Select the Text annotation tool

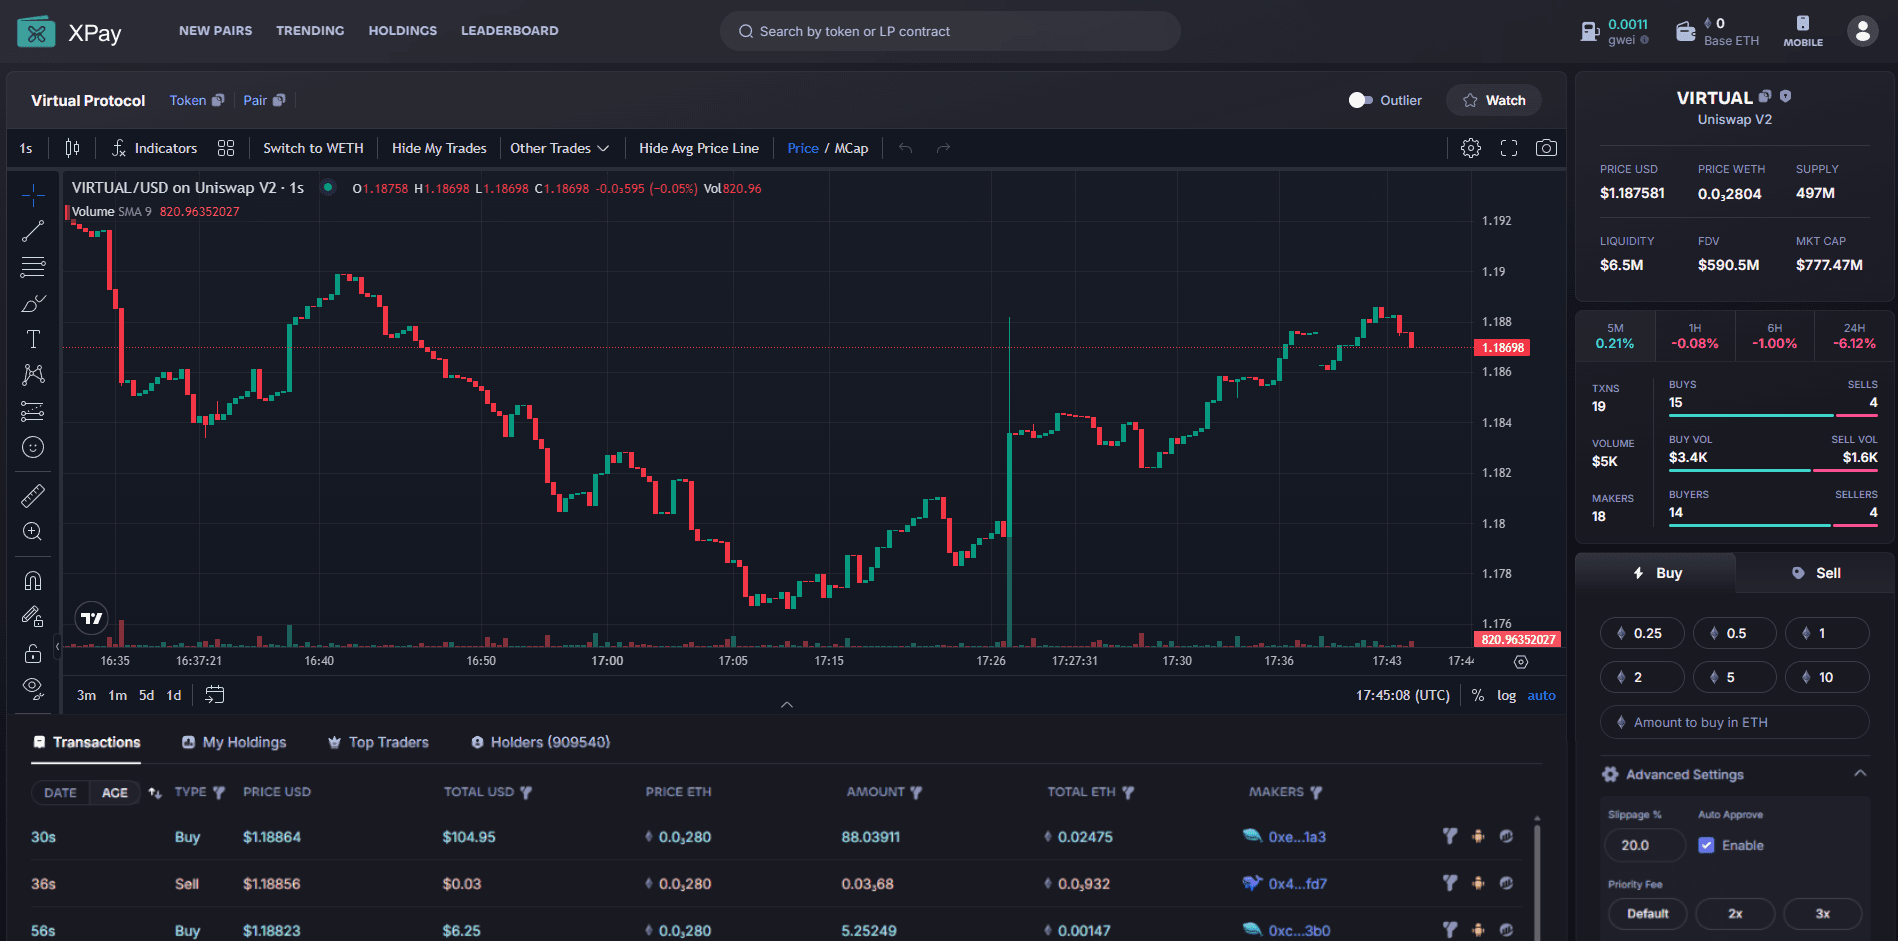[33, 339]
